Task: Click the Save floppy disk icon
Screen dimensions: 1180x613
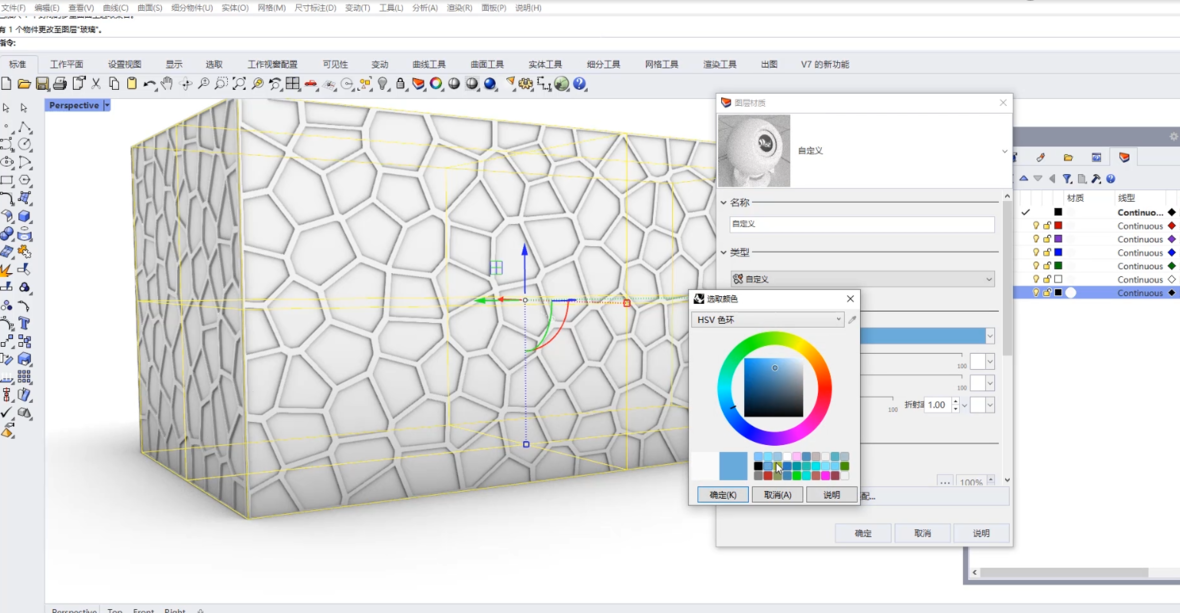Action: (x=42, y=84)
